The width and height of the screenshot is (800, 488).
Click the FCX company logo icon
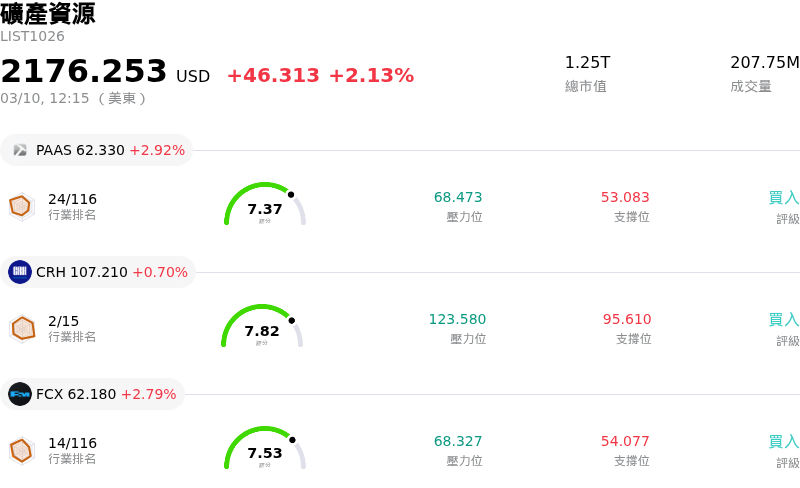(20, 394)
